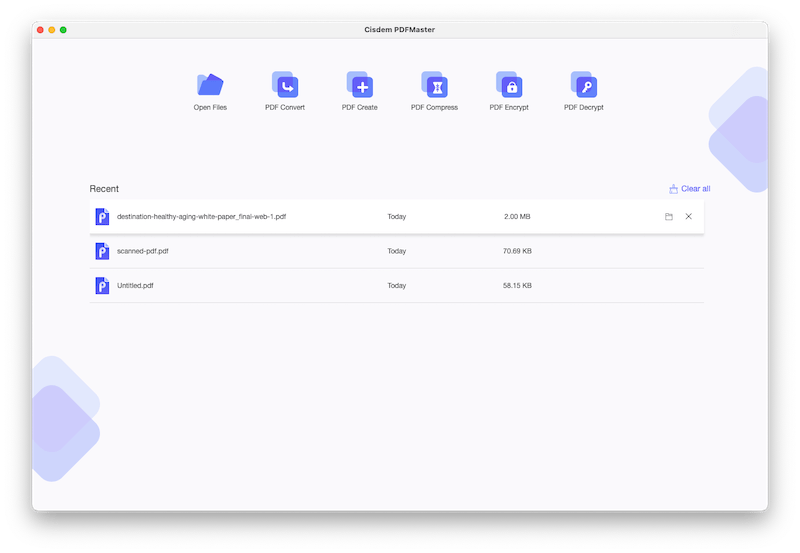
Task: Click the Cisdem PDFMaster window title
Action: [399, 30]
